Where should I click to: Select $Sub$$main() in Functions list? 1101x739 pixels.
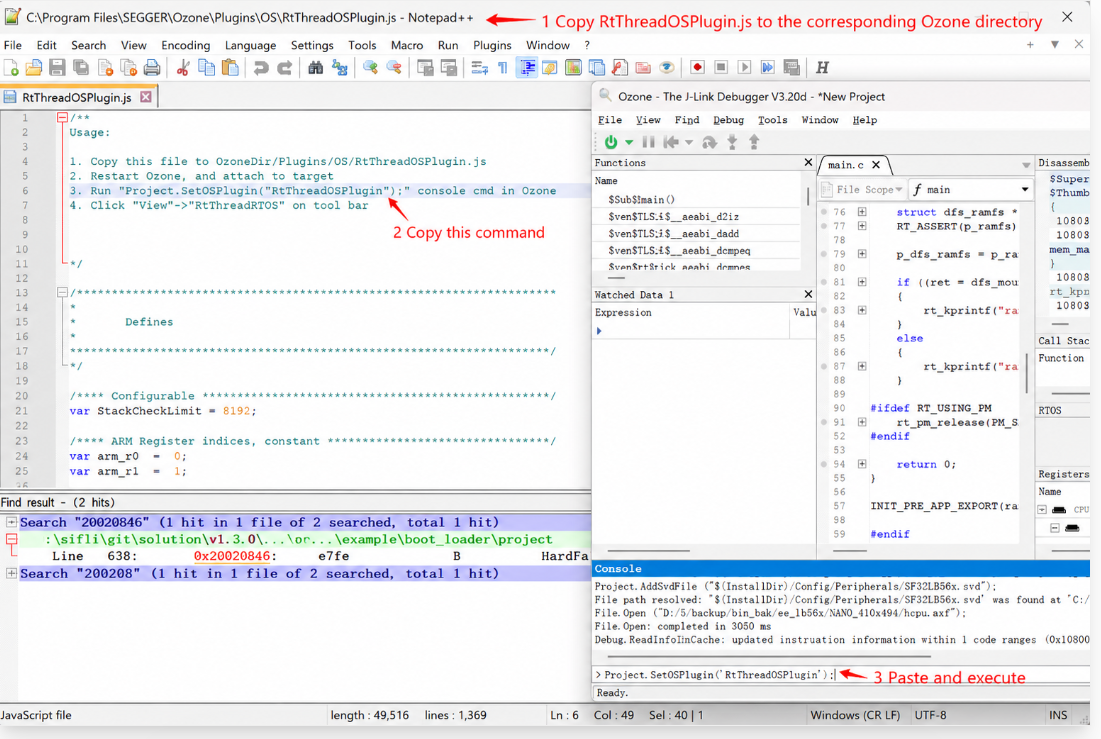click(641, 200)
